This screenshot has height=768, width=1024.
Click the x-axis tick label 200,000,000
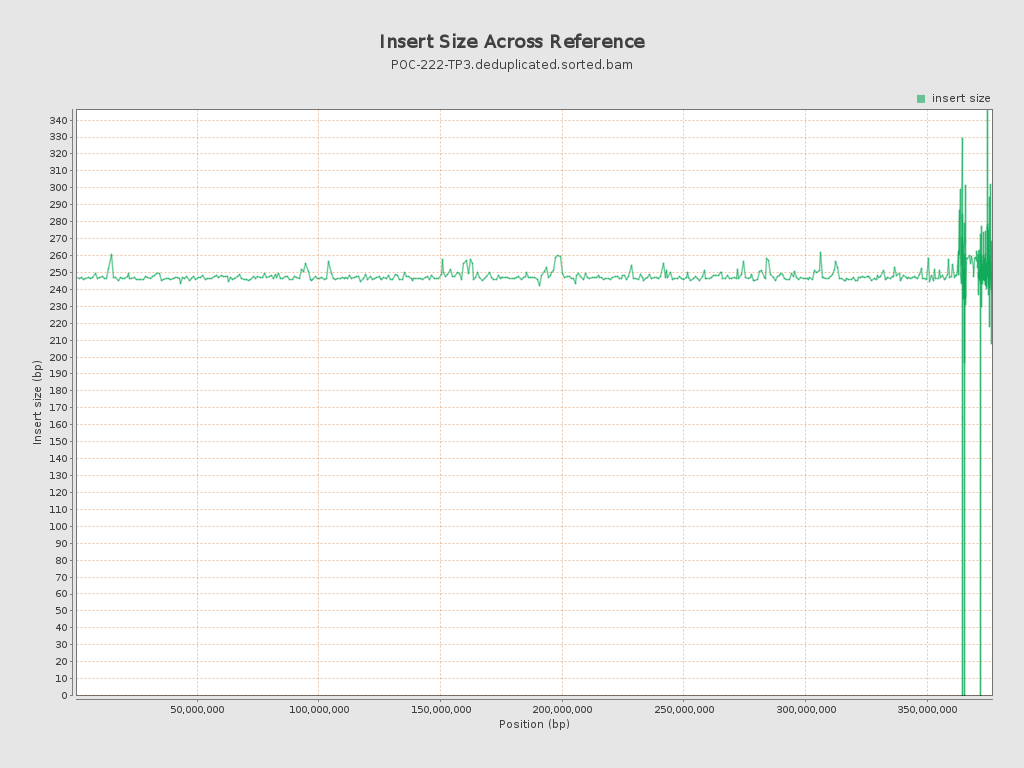pos(562,709)
